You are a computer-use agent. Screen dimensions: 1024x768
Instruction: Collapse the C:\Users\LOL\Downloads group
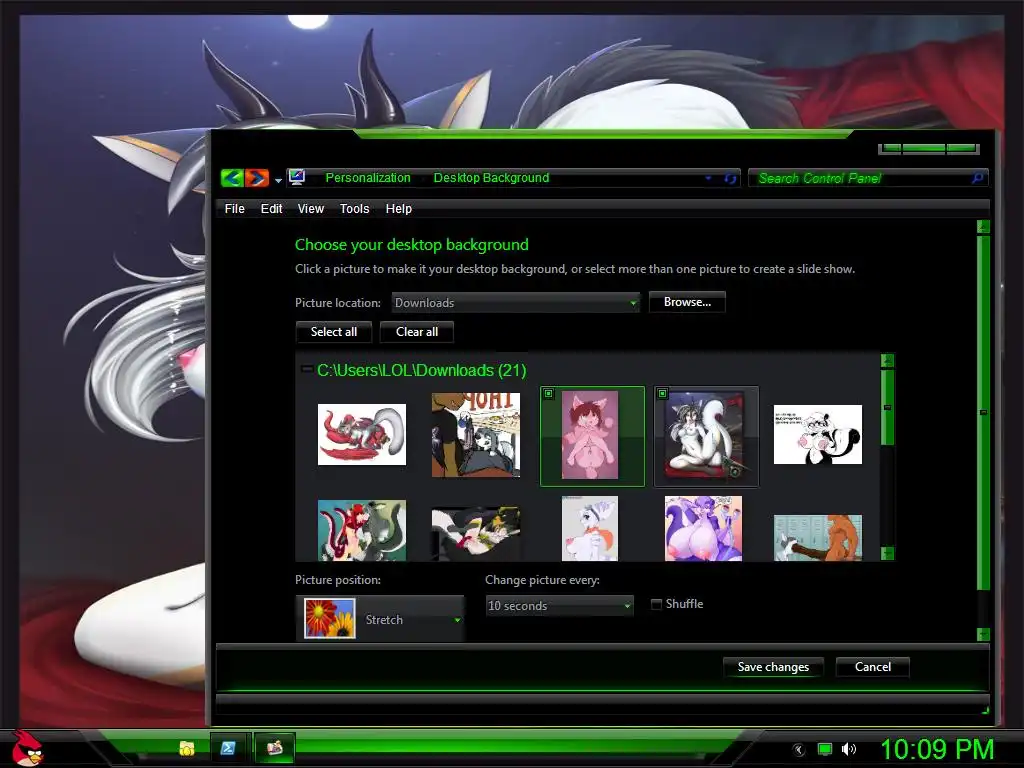(x=306, y=370)
